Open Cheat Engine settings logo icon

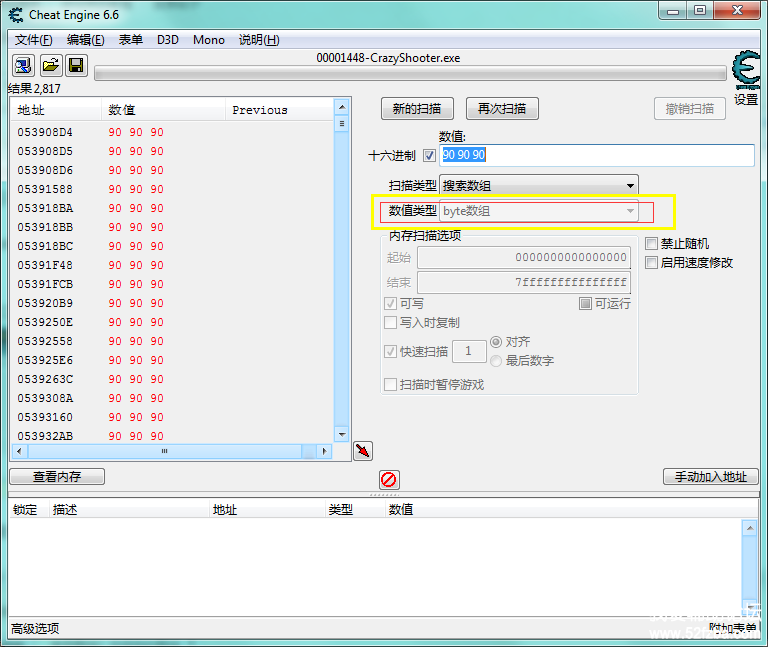coord(746,72)
